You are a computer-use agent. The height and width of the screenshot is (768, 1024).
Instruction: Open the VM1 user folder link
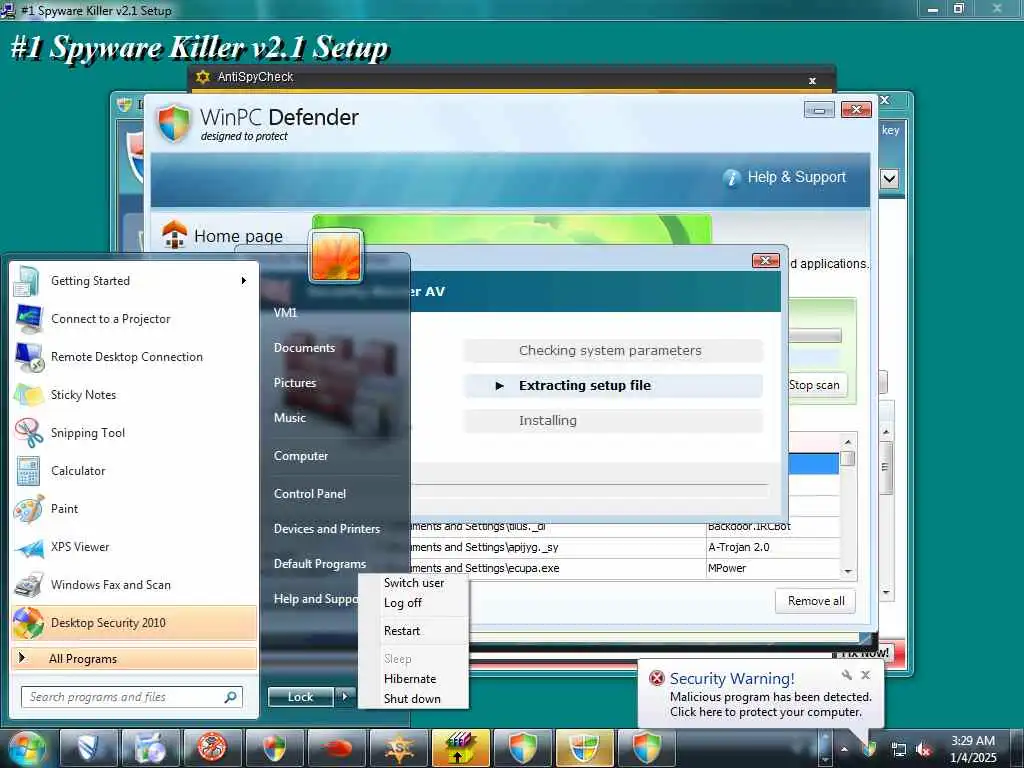(285, 313)
